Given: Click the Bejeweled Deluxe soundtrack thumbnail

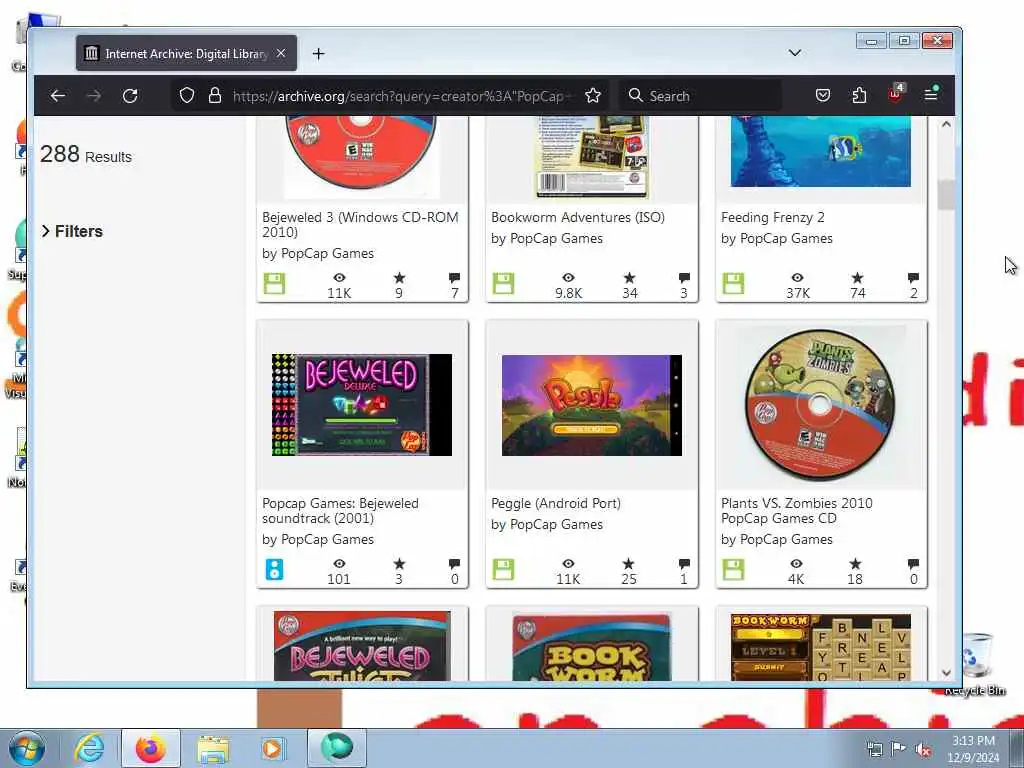Looking at the screenshot, I should (x=362, y=405).
